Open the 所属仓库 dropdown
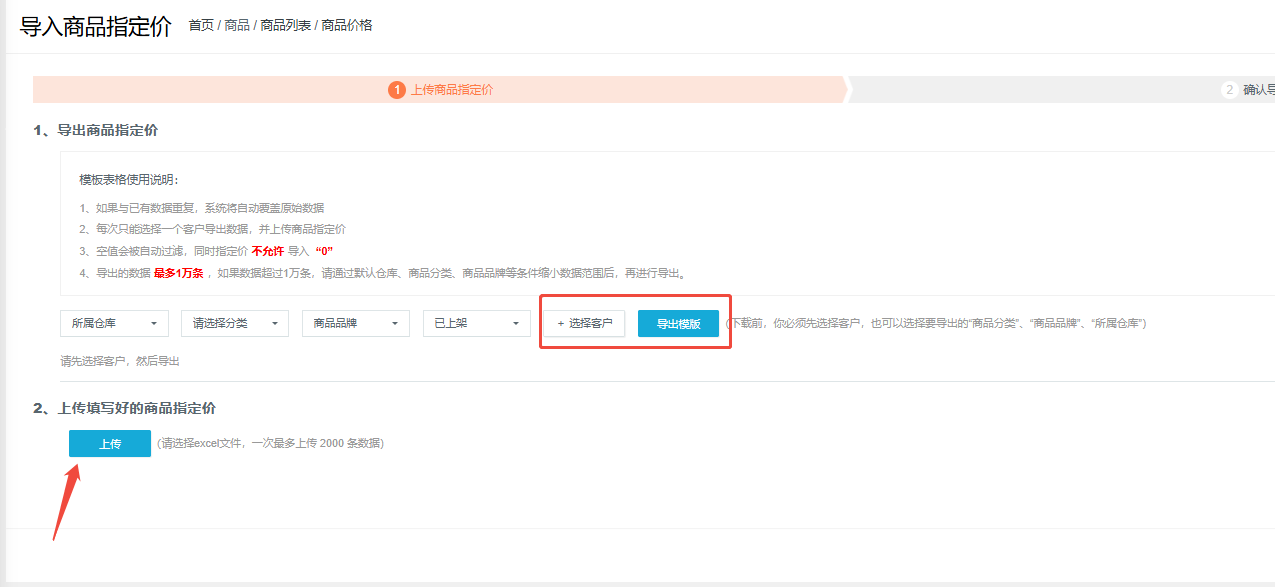The height and width of the screenshot is (587, 1275). tap(114, 323)
